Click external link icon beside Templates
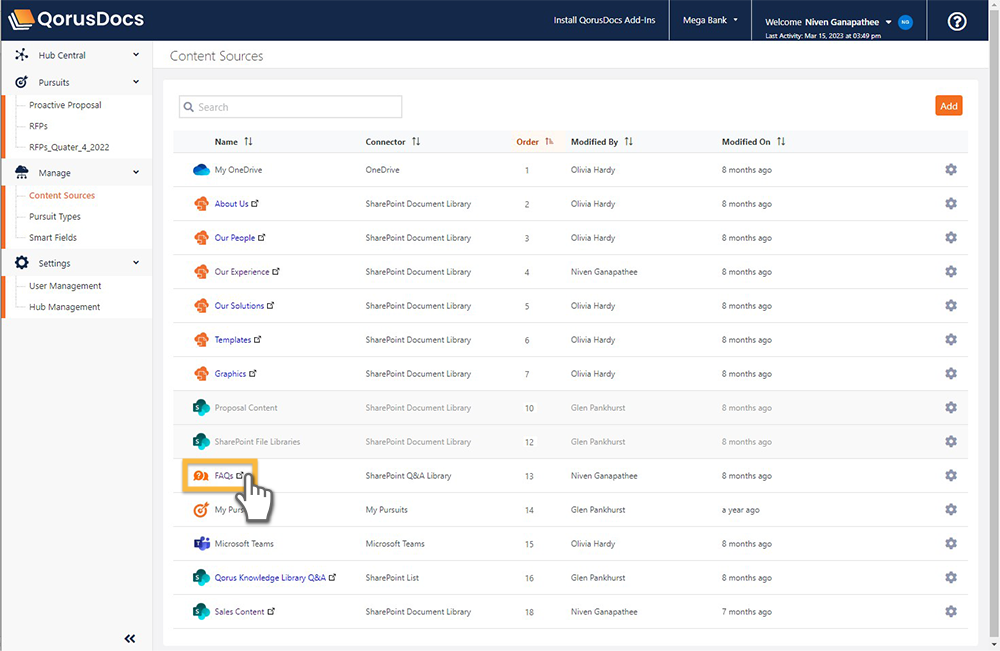Screen dimensions: 1000x651 pos(258,340)
